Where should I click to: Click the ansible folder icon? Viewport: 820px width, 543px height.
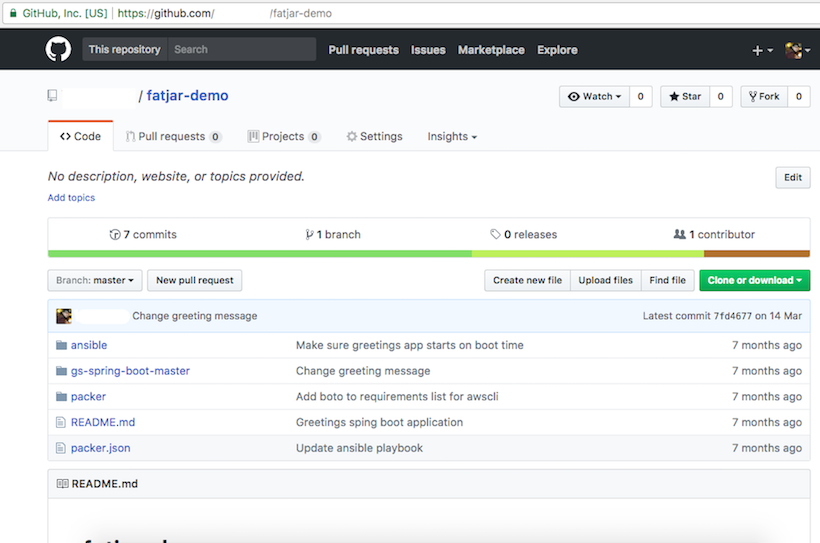(61, 345)
